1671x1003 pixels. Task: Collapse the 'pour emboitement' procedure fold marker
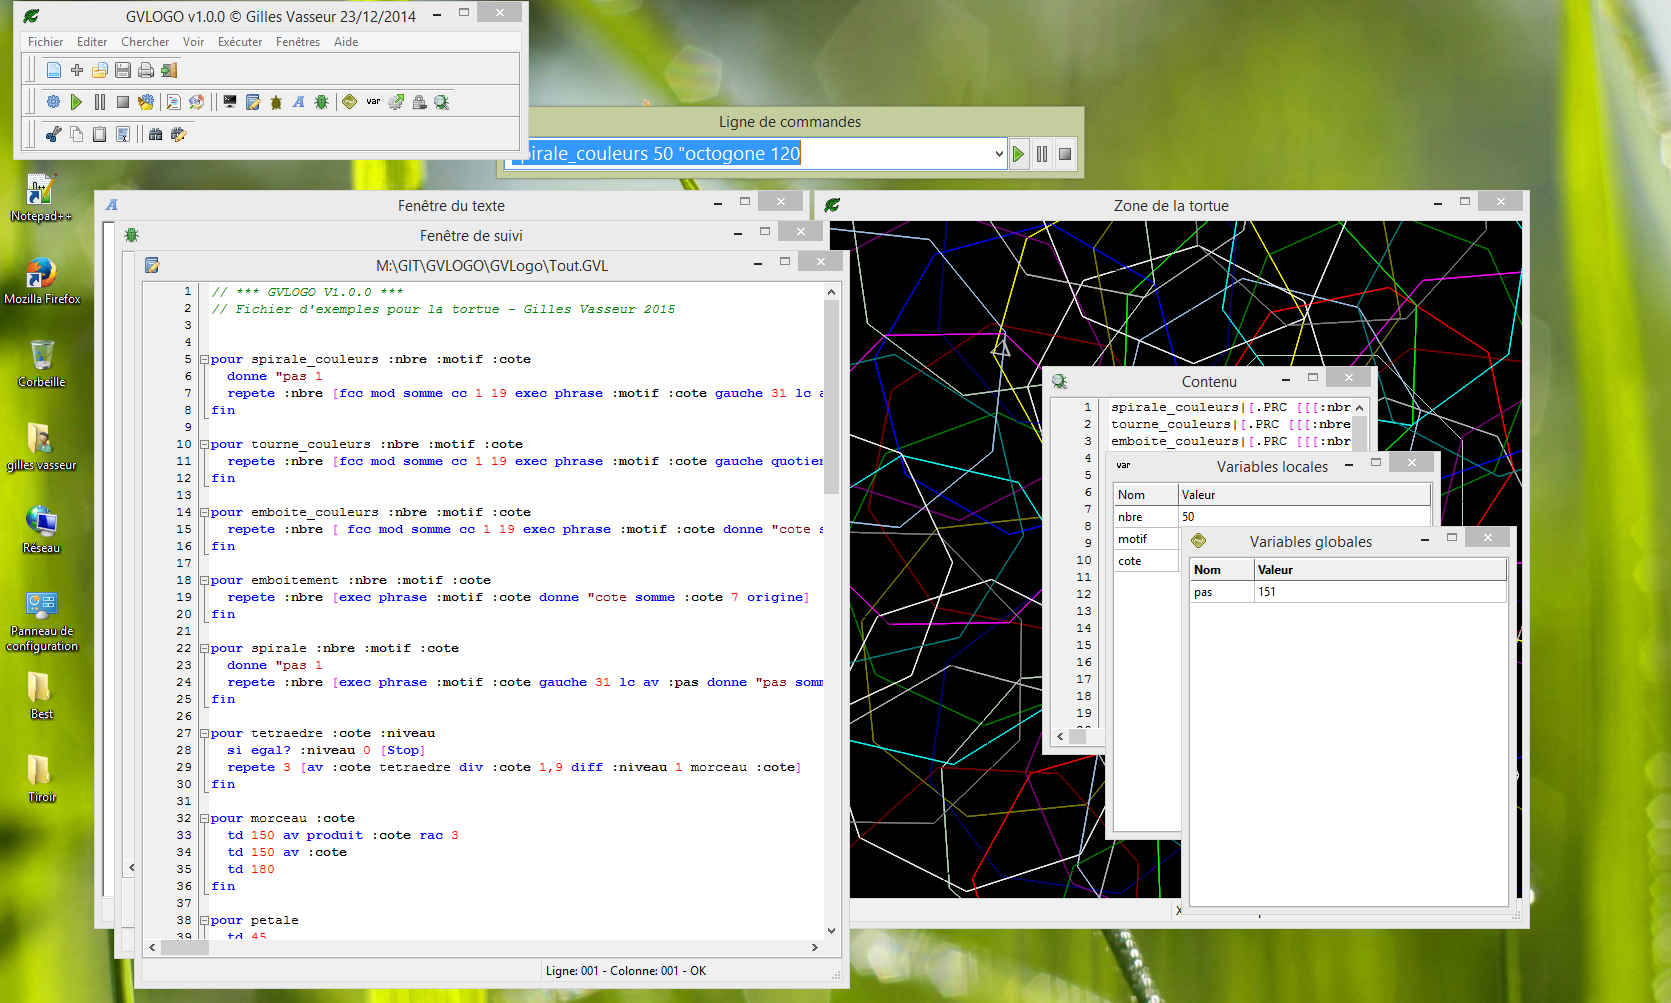coord(204,581)
